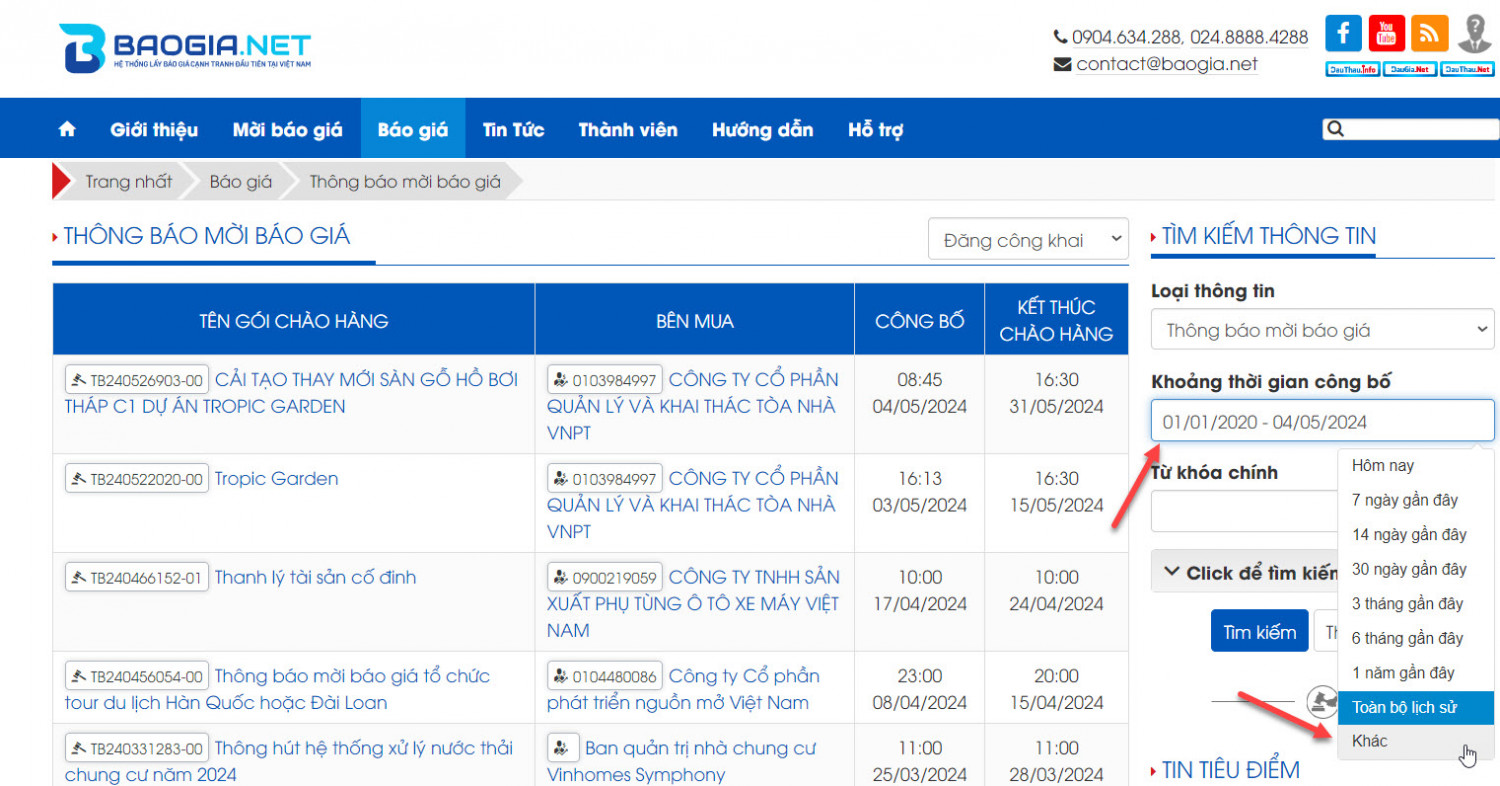Open Hỗ trợ menu item

(x=876, y=129)
